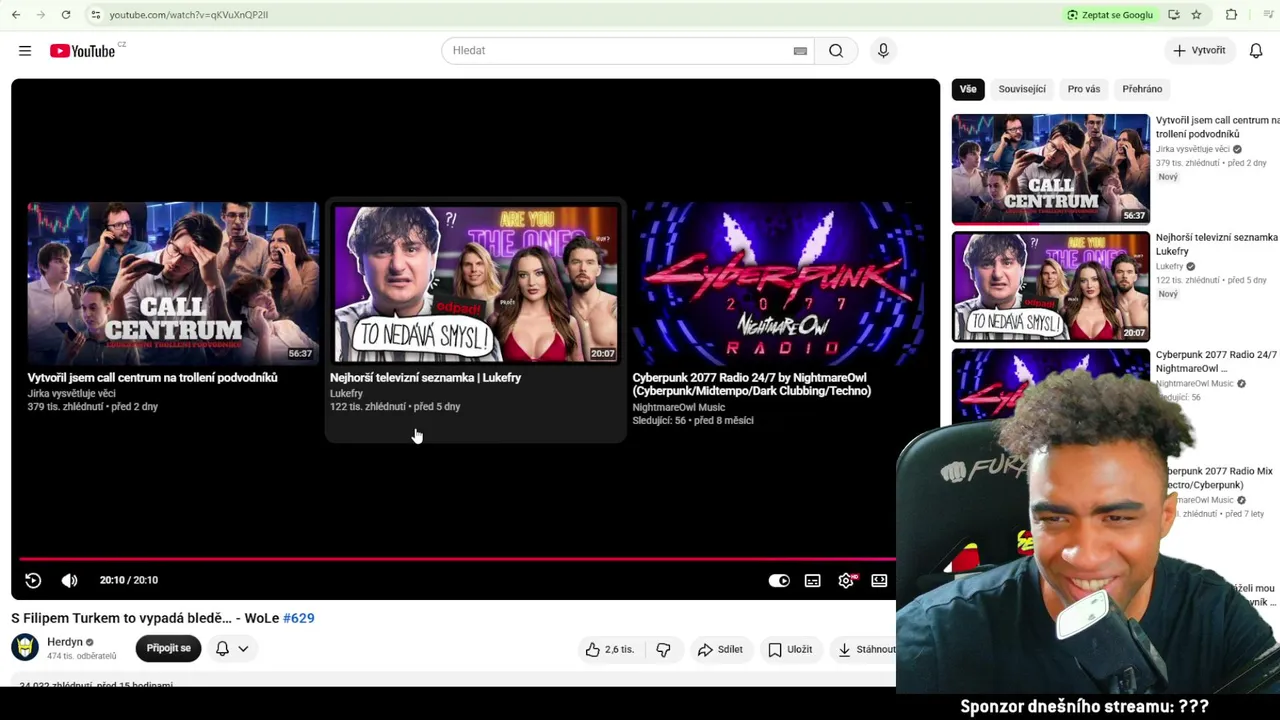Image resolution: width=1280 pixels, height=720 pixels.
Task: Open the Call centrum endscreen thumbnail
Action: tap(172, 283)
